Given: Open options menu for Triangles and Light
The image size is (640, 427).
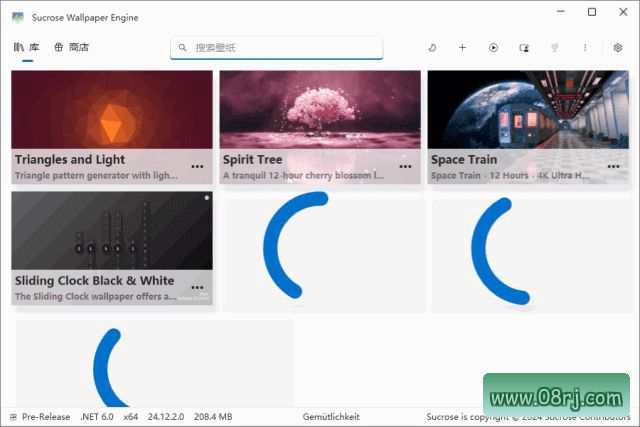Looking at the screenshot, I should click(x=198, y=167).
